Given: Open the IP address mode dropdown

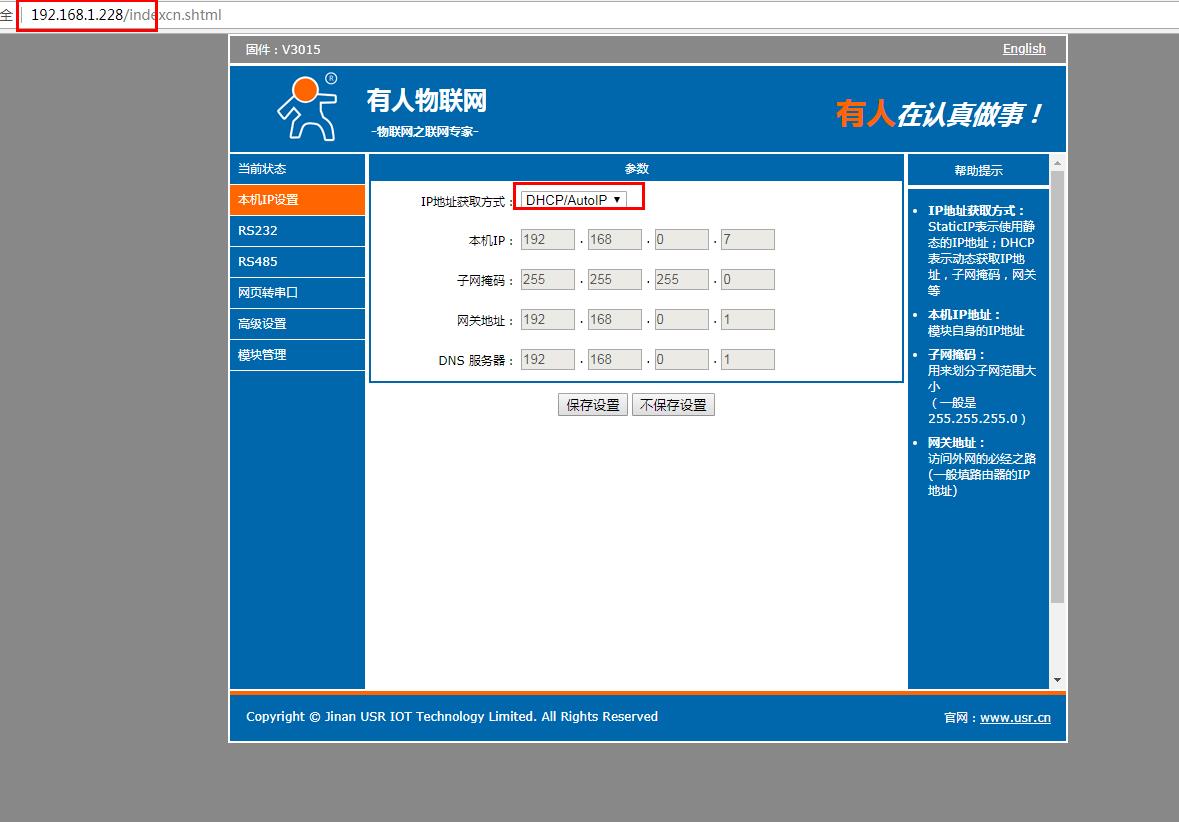Looking at the screenshot, I should 573,200.
